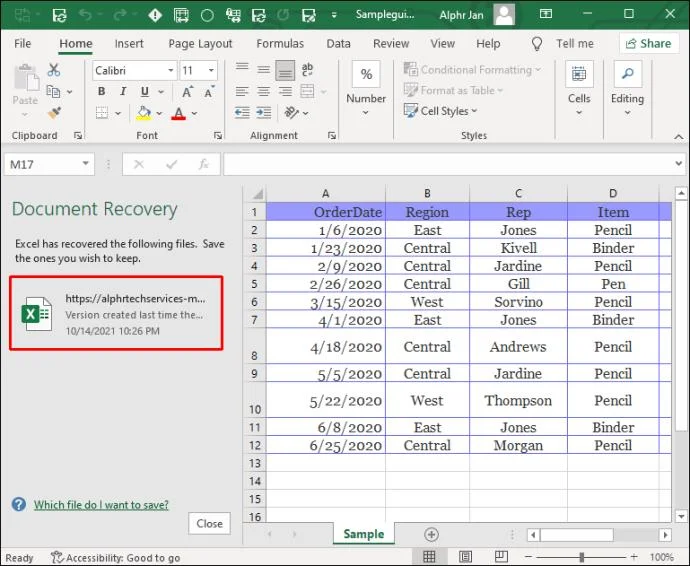Image resolution: width=690 pixels, height=566 pixels.
Task: Click the zoom out minus button
Action: coord(529,557)
